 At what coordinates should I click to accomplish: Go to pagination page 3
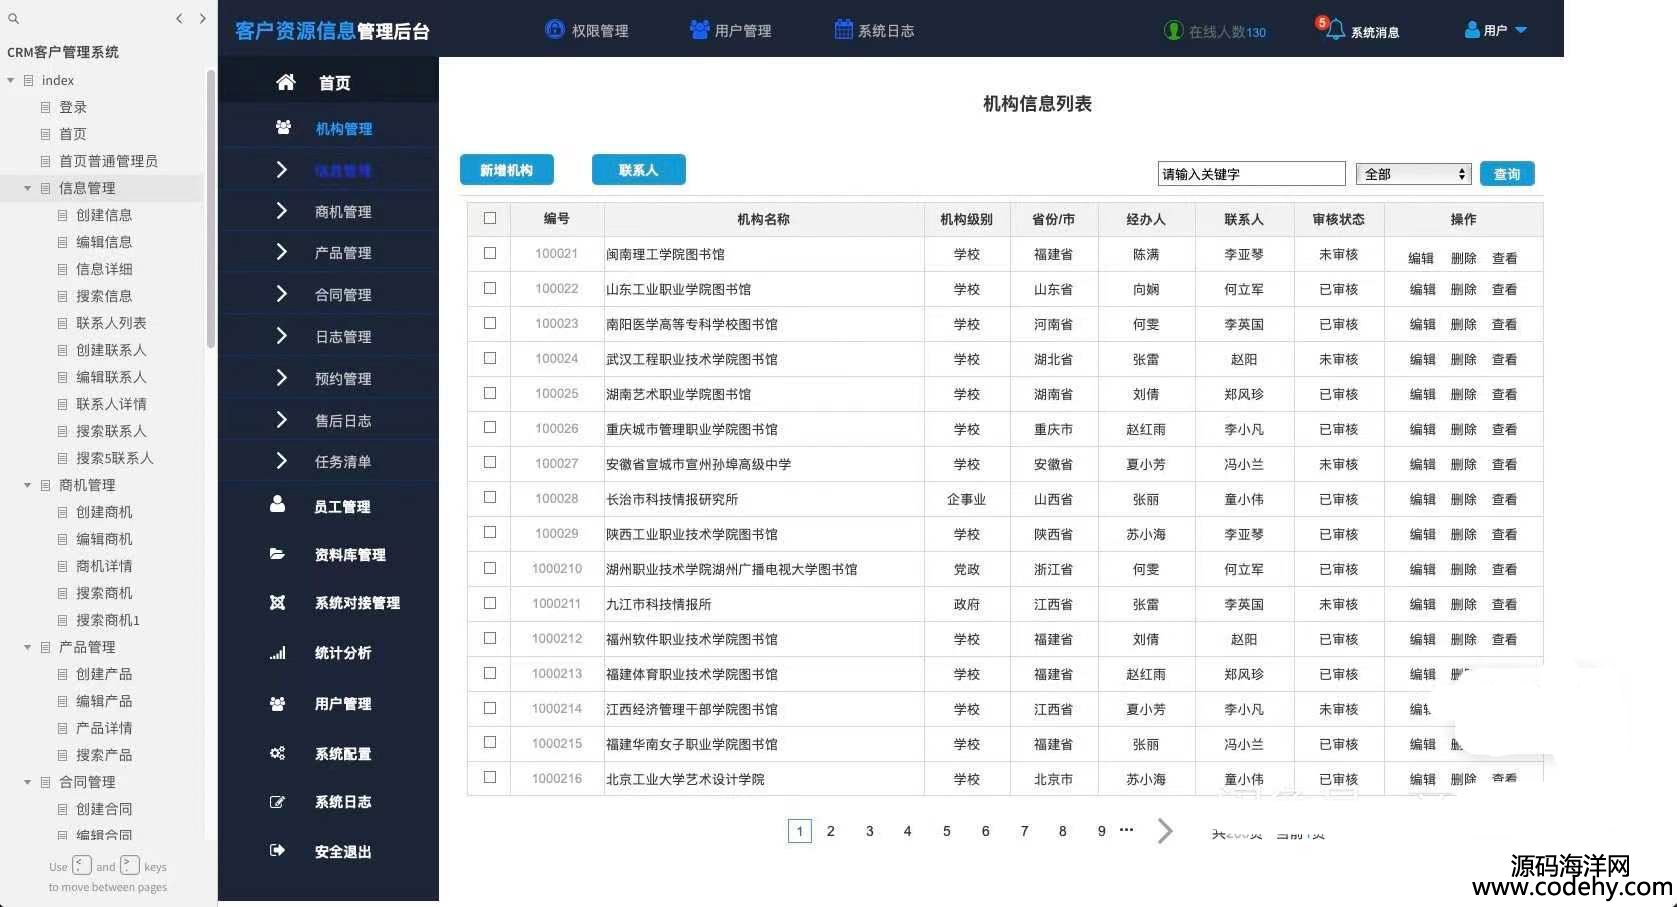click(869, 831)
